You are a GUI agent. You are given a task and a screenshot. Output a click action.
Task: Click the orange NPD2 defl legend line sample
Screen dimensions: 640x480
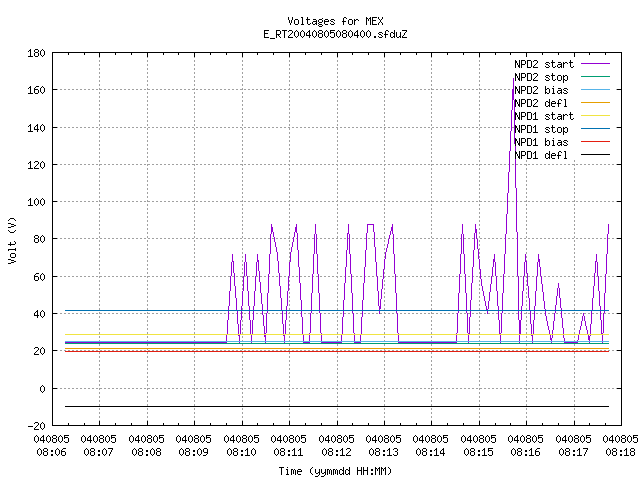595,102
